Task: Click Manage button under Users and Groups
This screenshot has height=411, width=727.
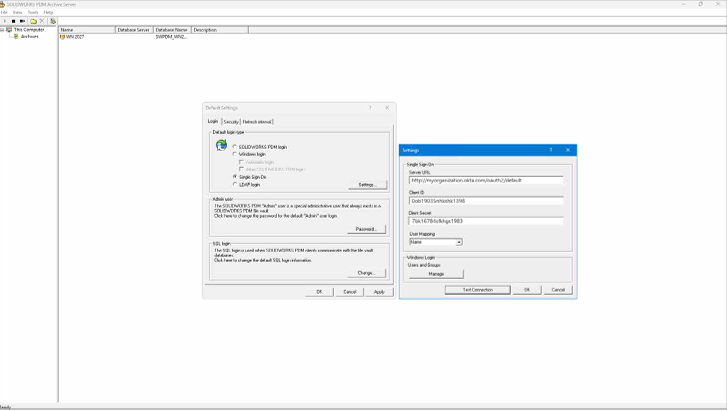Action: tap(436, 274)
